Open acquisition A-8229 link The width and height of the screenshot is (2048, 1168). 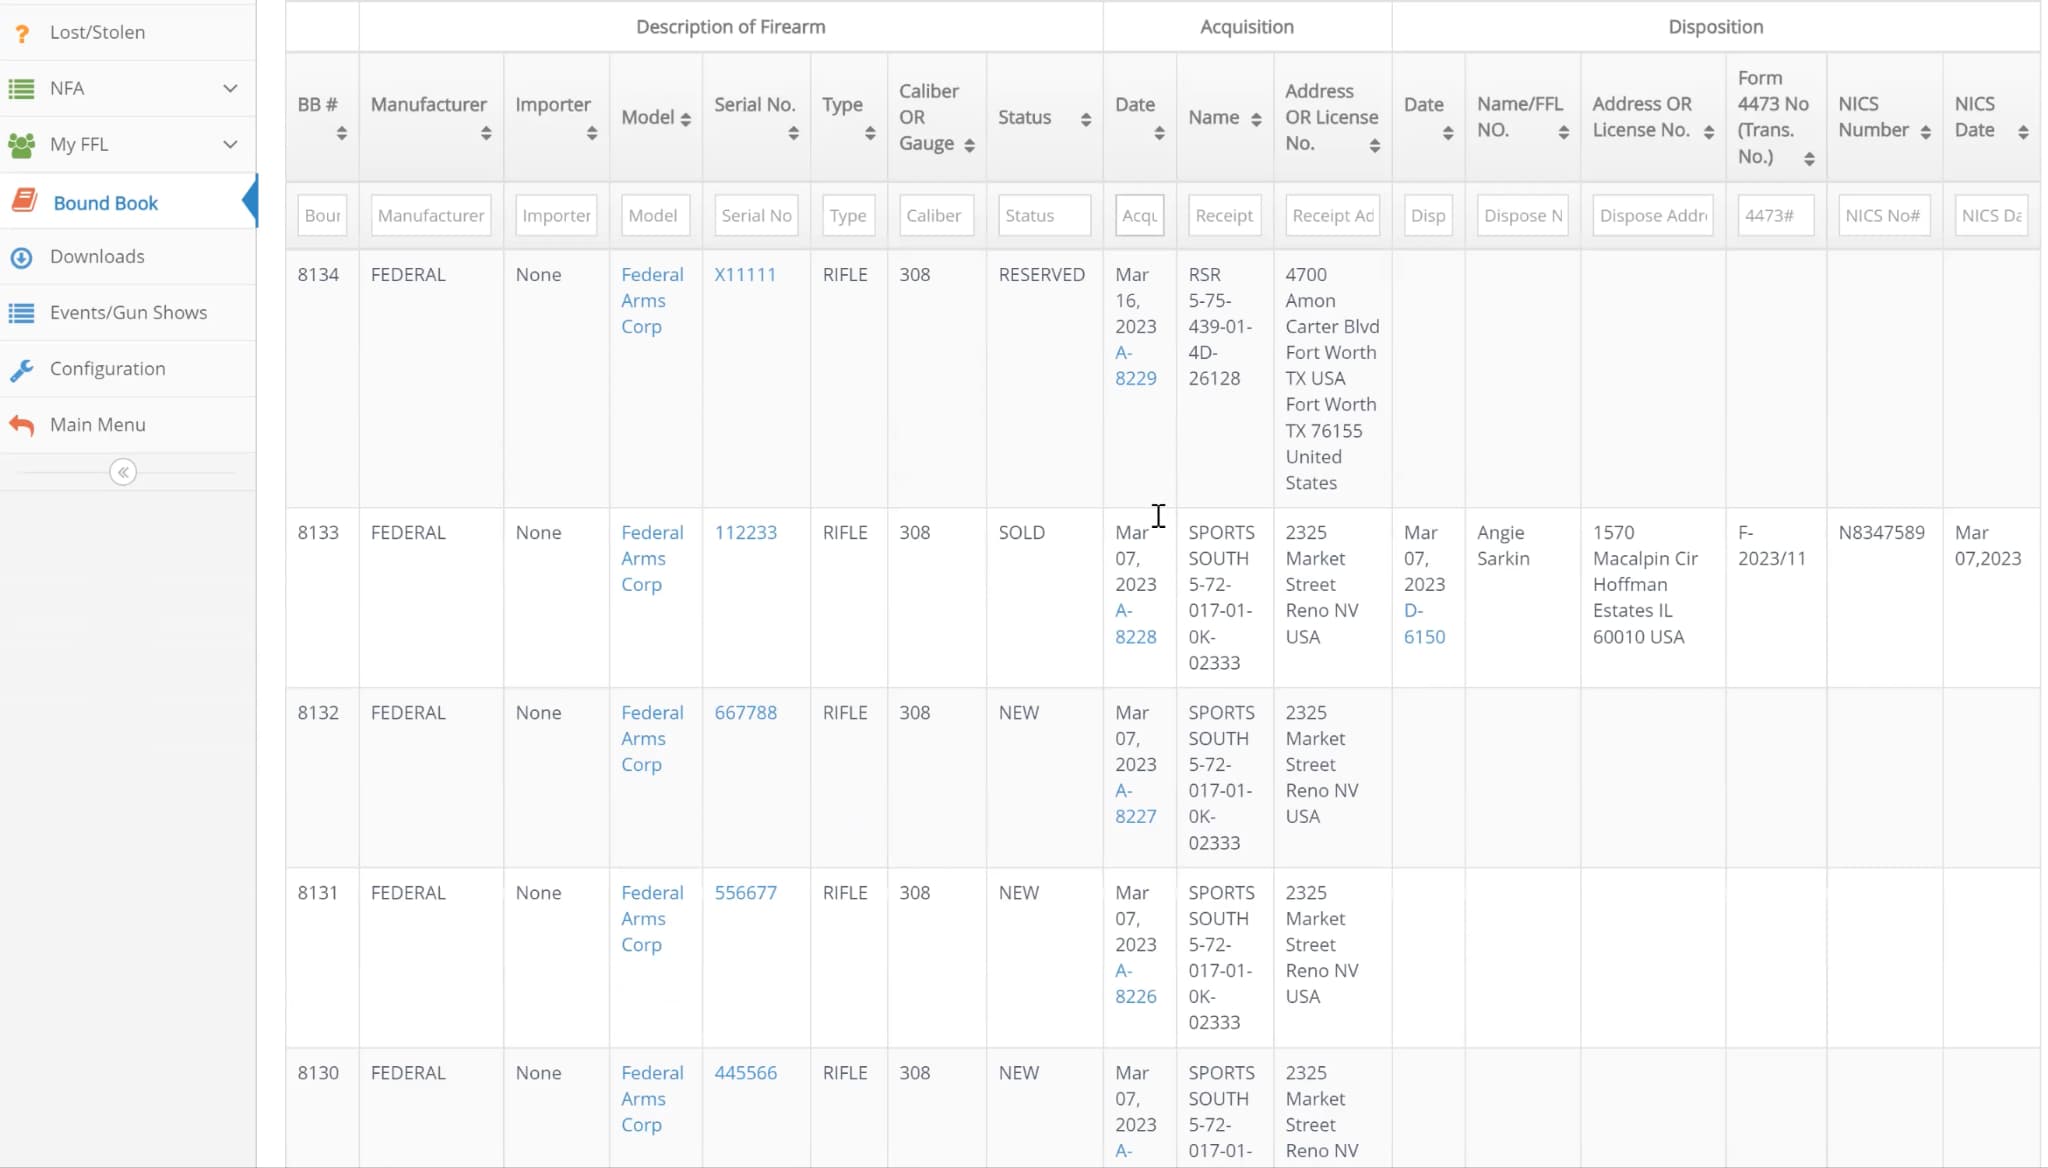click(1136, 366)
